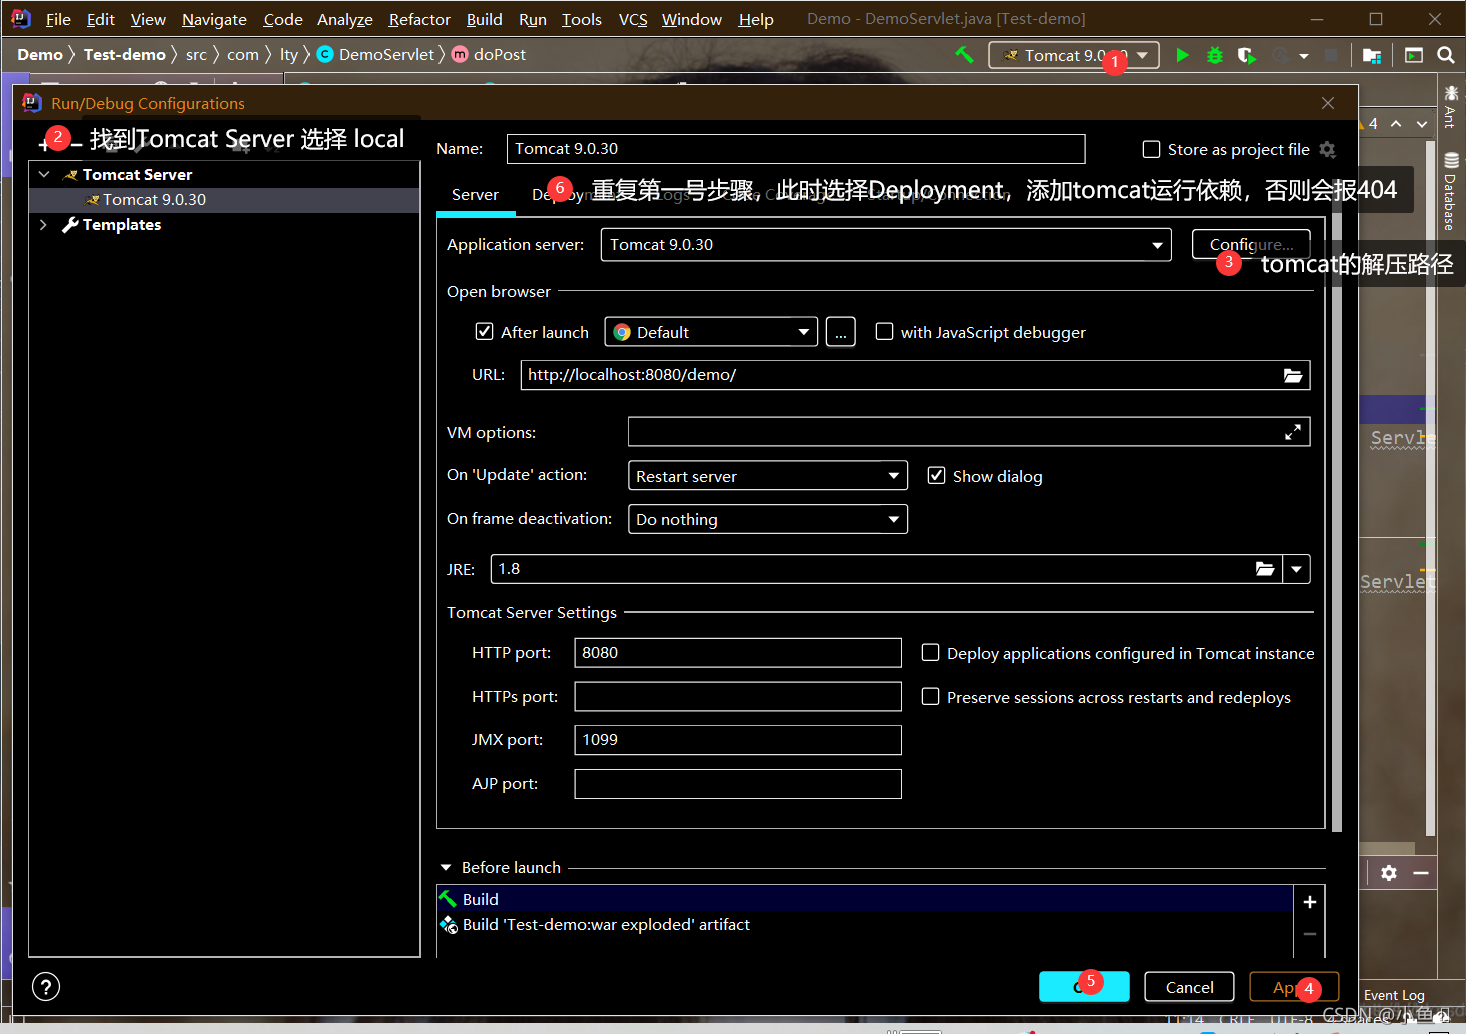Viewport: 1466px width, 1034px height.
Task: Click the doPost method breadcrumb
Action: point(489,55)
